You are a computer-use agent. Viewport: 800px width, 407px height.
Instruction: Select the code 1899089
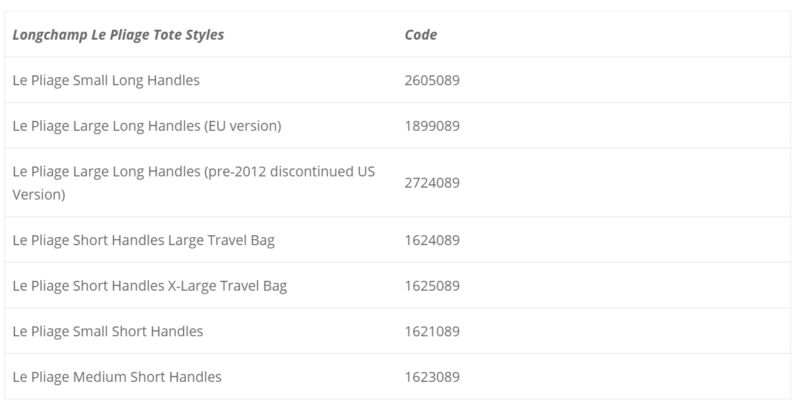pyautogui.click(x=432, y=126)
